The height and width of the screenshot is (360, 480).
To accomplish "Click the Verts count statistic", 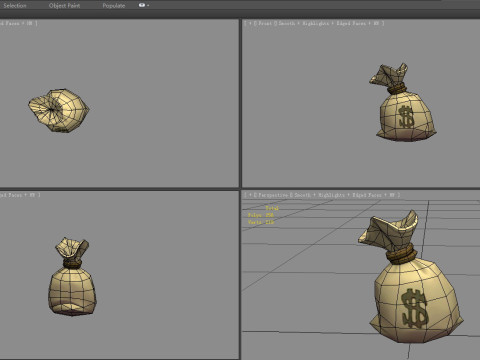I will [x=261, y=222].
